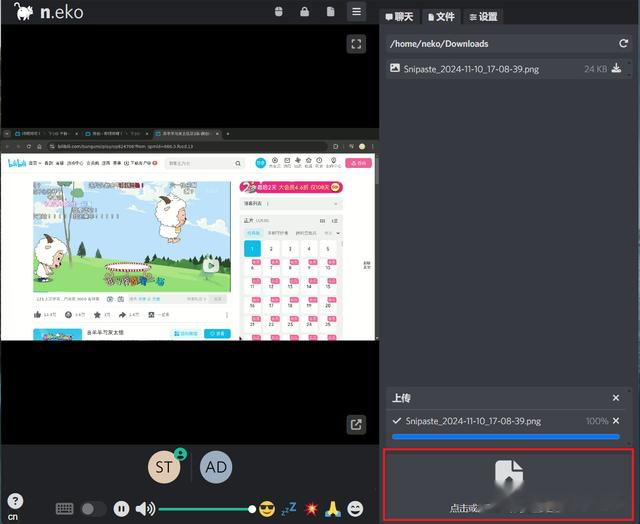Click the ST member avatar
This screenshot has width=640, height=524.
(x=164, y=467)
